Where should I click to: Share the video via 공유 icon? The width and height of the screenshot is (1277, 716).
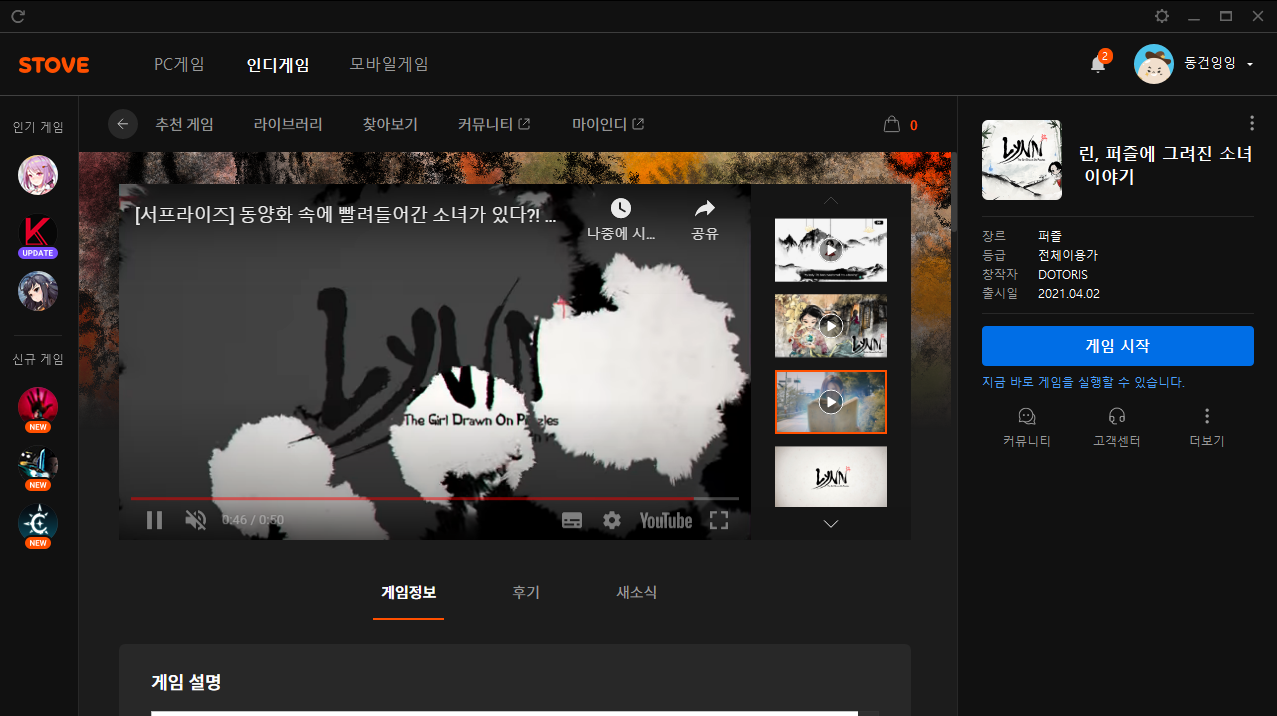[x=705, y=208]
